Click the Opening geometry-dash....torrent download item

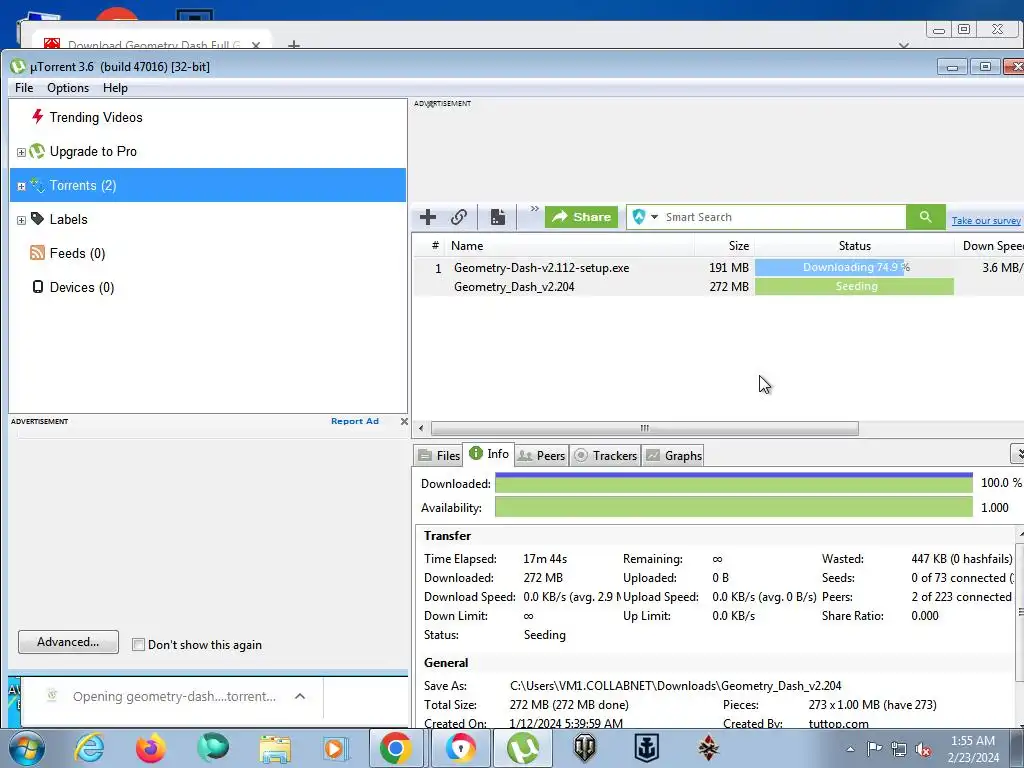[174, 697]
